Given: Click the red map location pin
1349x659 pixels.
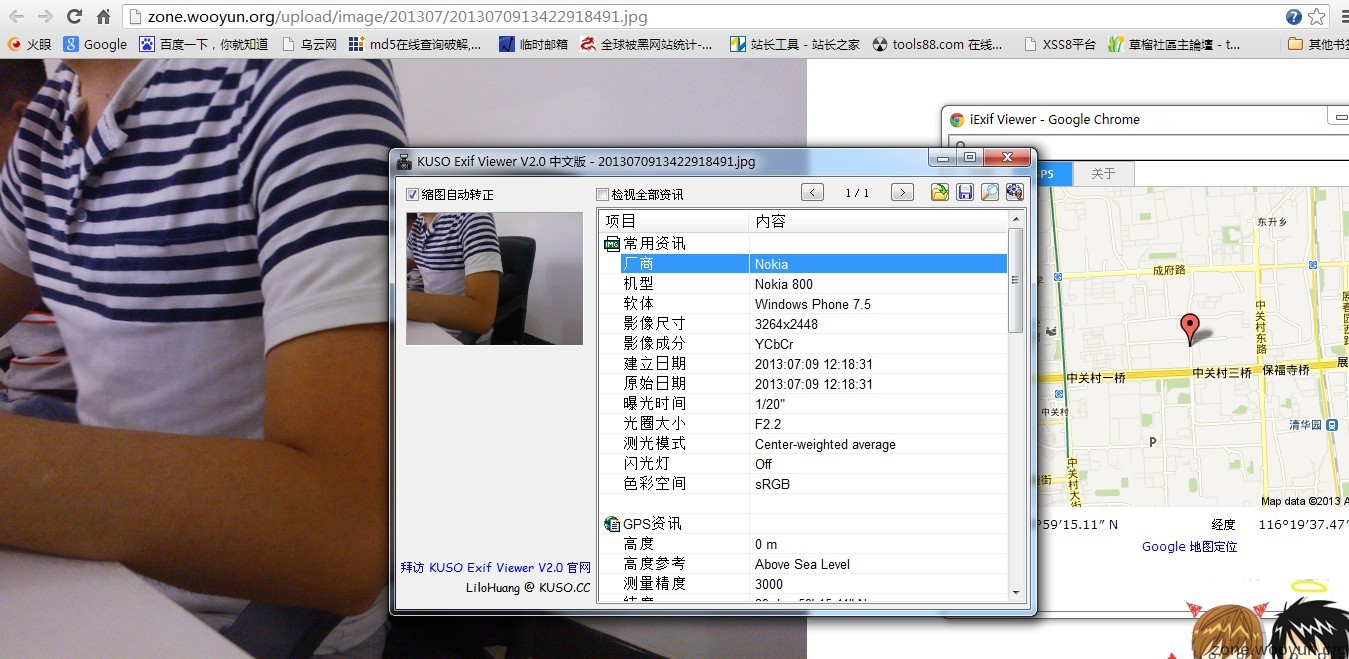Looking at the screenshot, I should [x=1189, y=328].
